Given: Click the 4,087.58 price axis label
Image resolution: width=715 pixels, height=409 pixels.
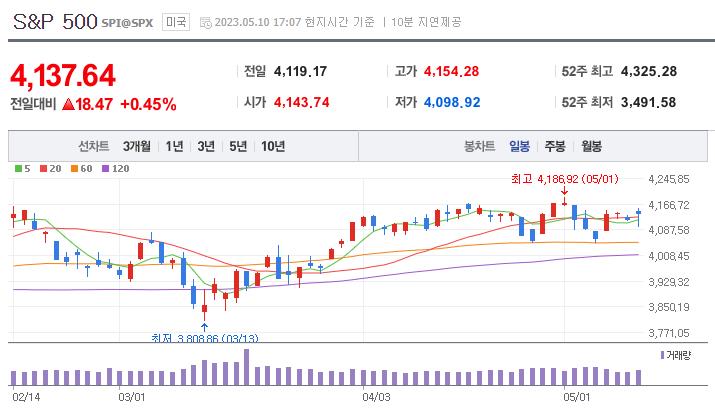Looking at the screenshot, I should pyautogui.click(x=669, y=230).
